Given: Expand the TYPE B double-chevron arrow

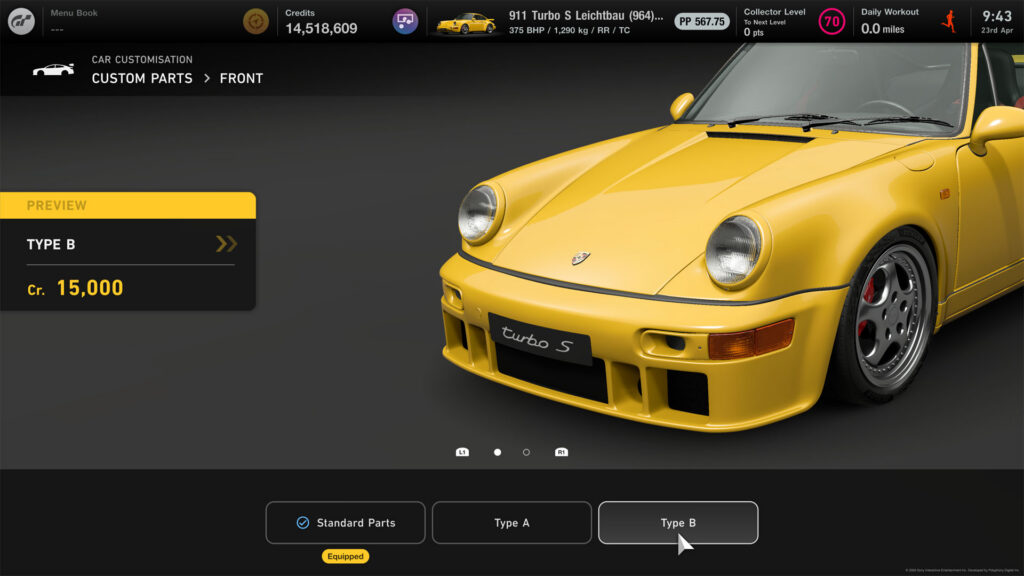Looking at the screenshot, I should coord(226,244).
